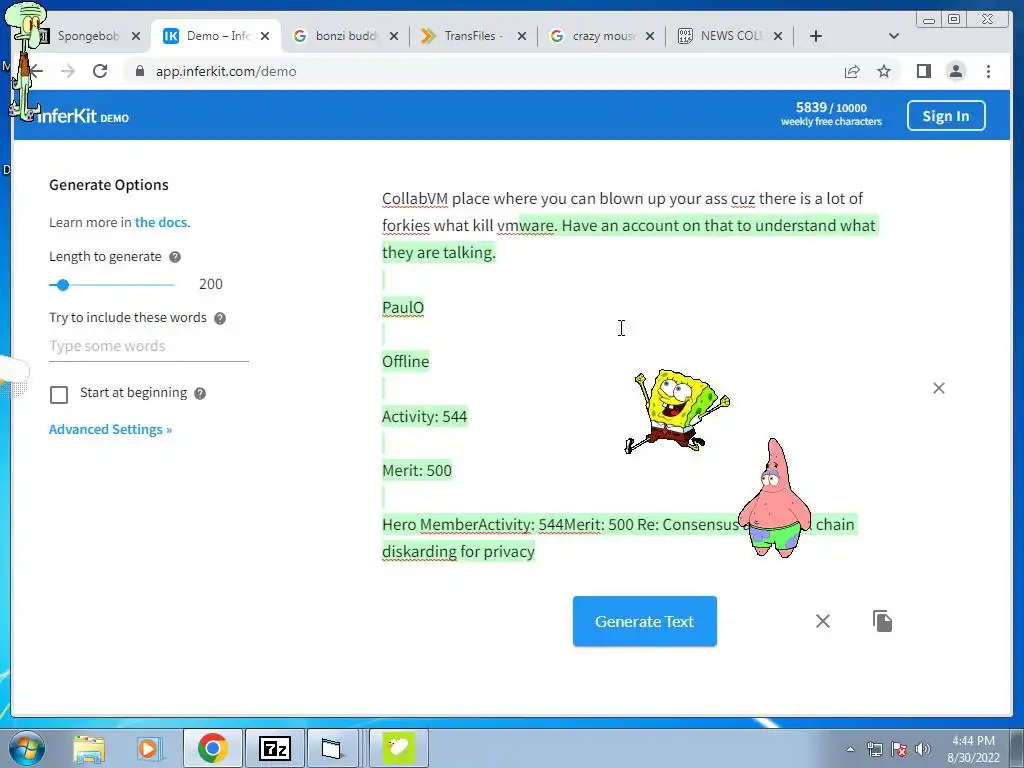Close the NEWS COLL tab
The width and height of the screenshot is (1024, 768).
tap(778, 36)
